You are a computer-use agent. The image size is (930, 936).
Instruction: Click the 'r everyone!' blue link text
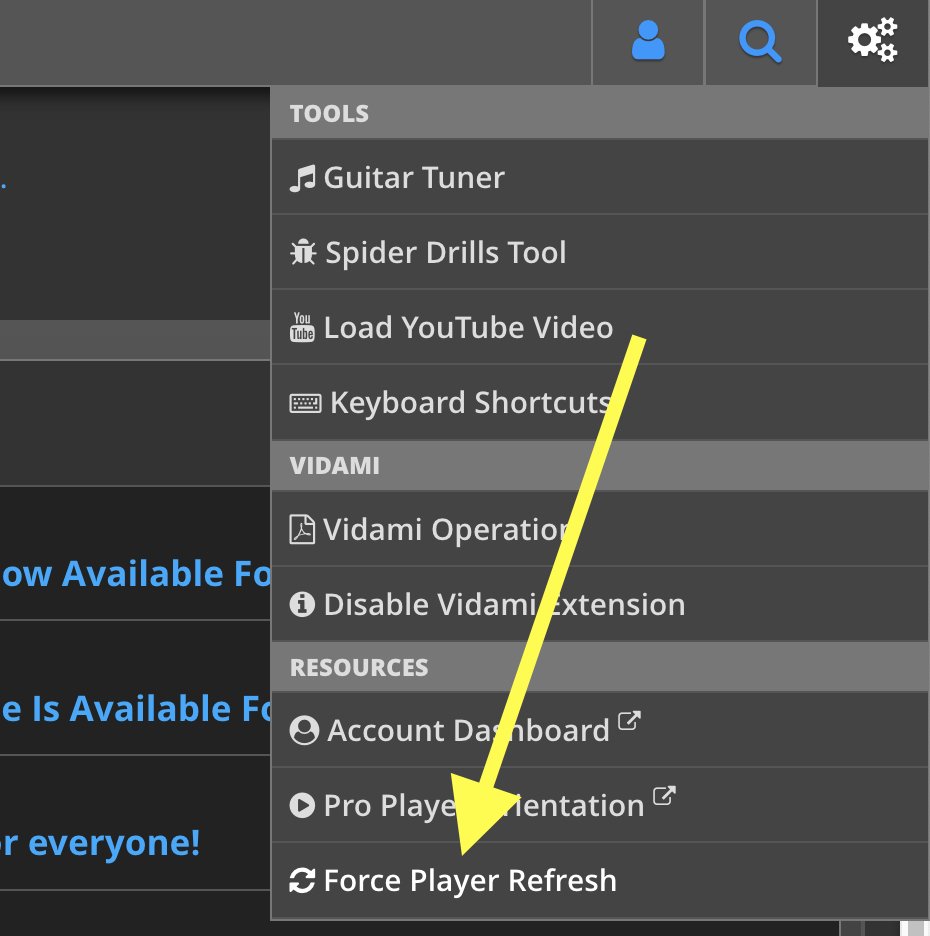(100, 842)
